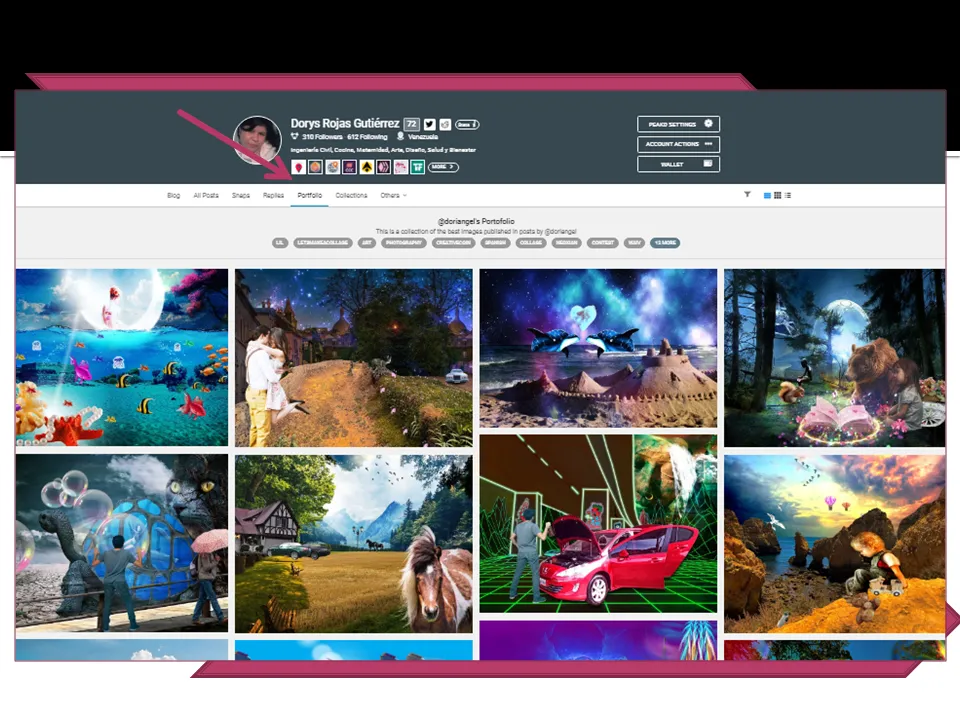Filter by the WAIV tag
Screen dimensions: 960x720
635,243
